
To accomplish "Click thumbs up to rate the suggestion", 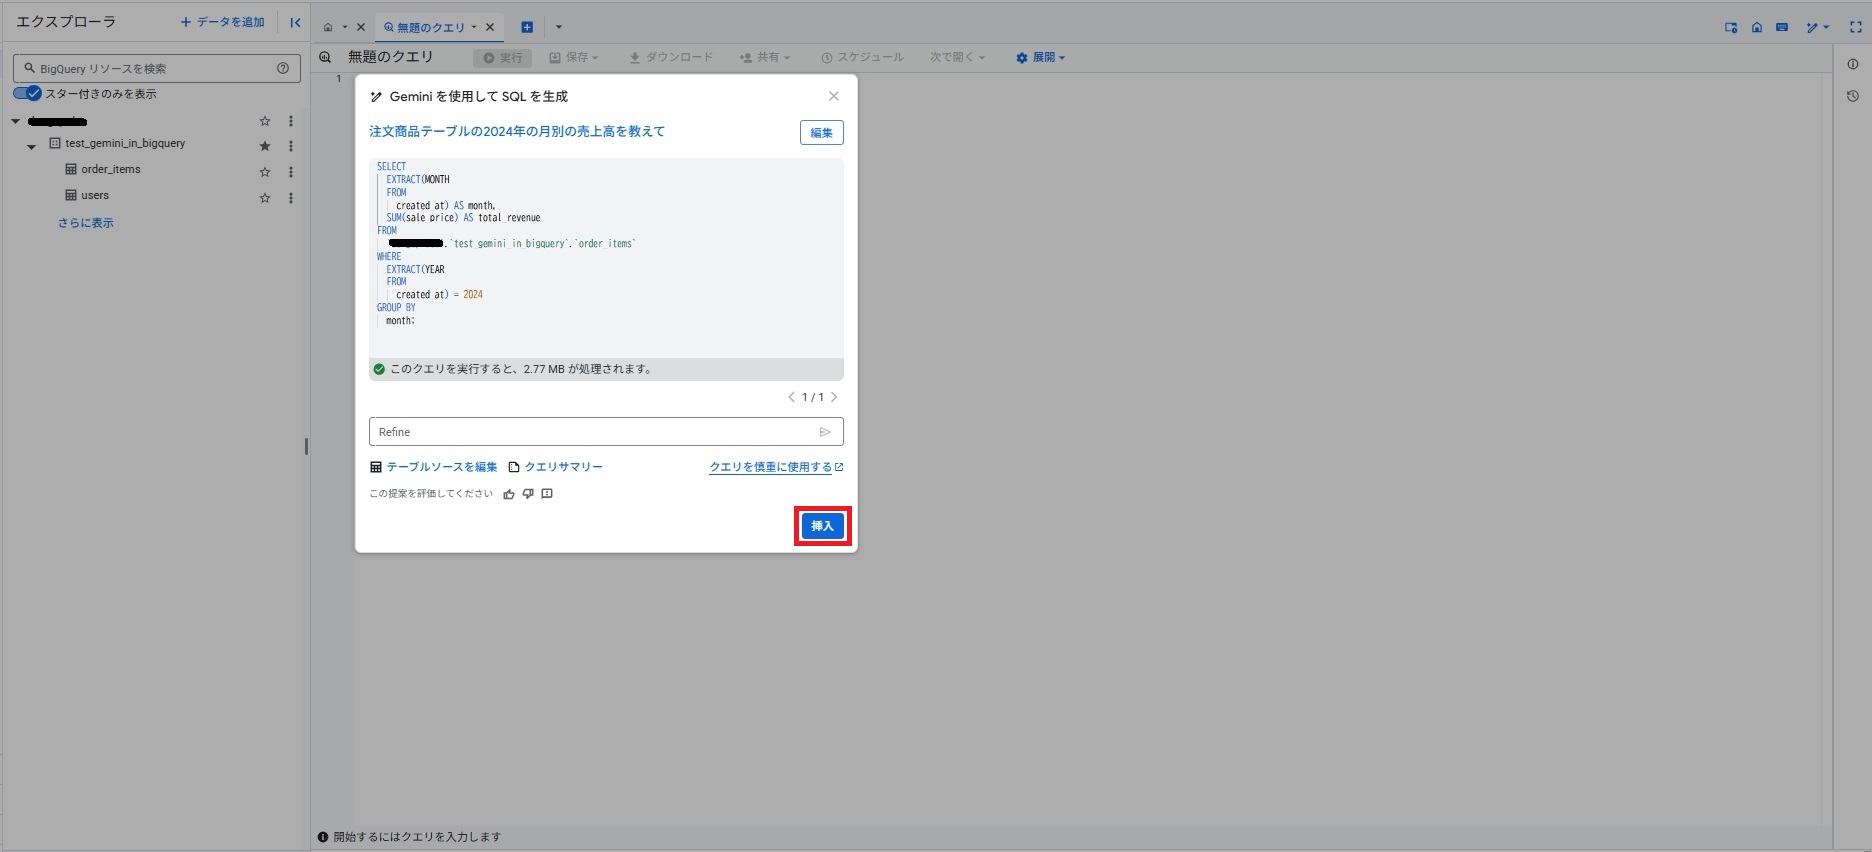I will [509, 494].
